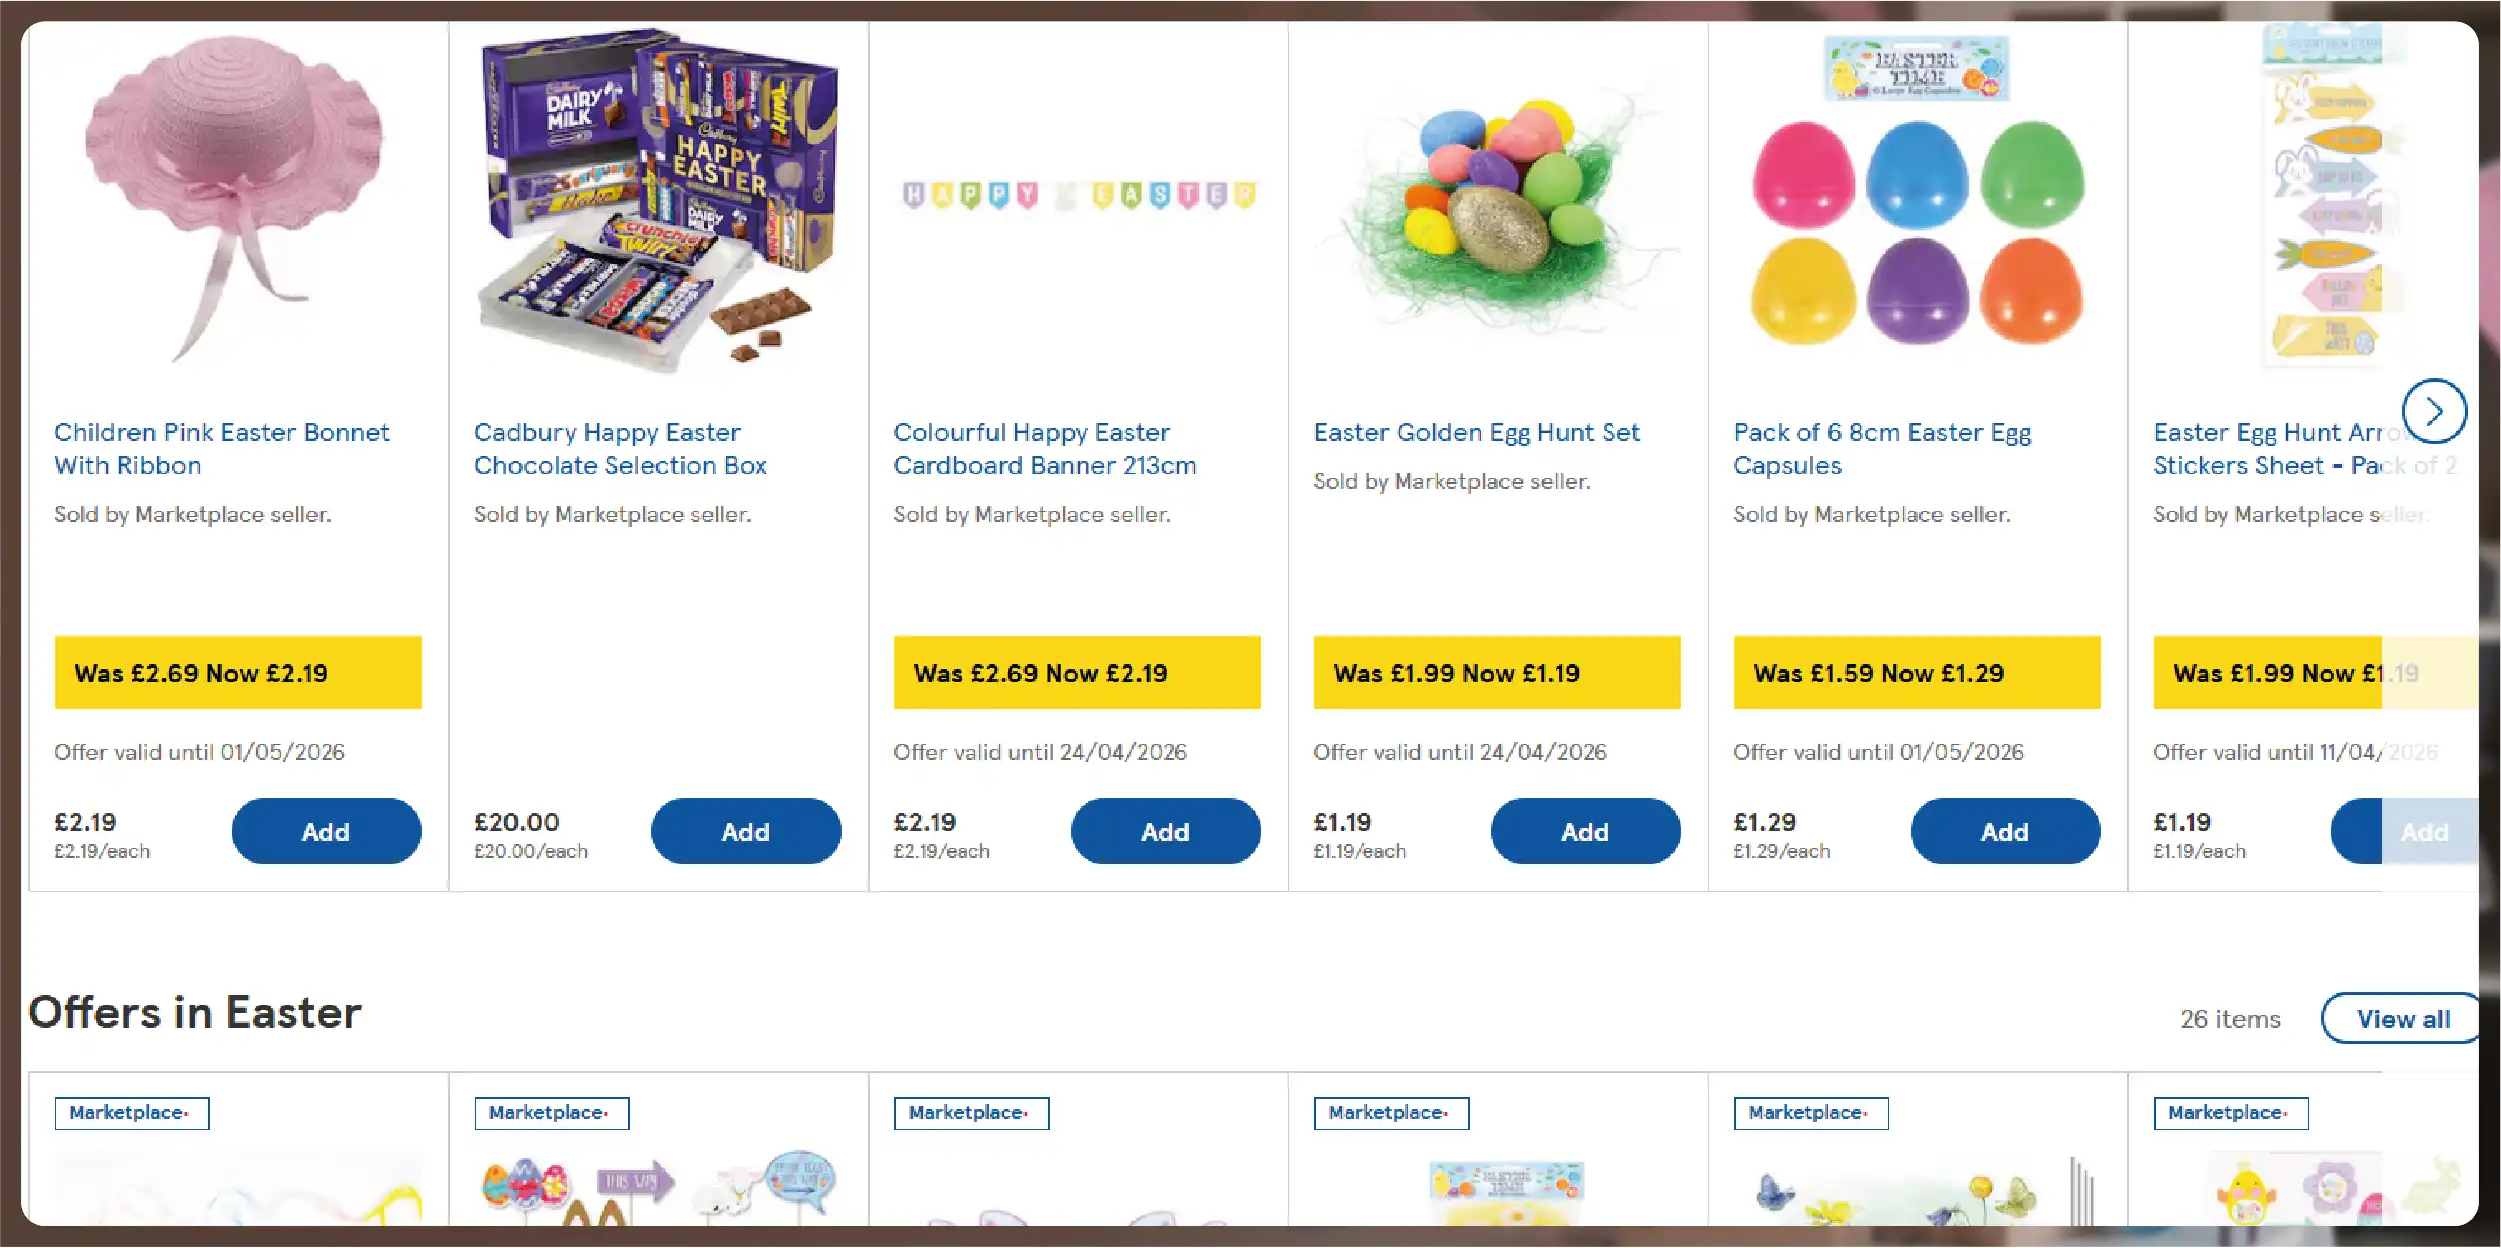Click the last Marketplace badge on the right
This screenshot has width=2501, height=1248.
2230,1112
